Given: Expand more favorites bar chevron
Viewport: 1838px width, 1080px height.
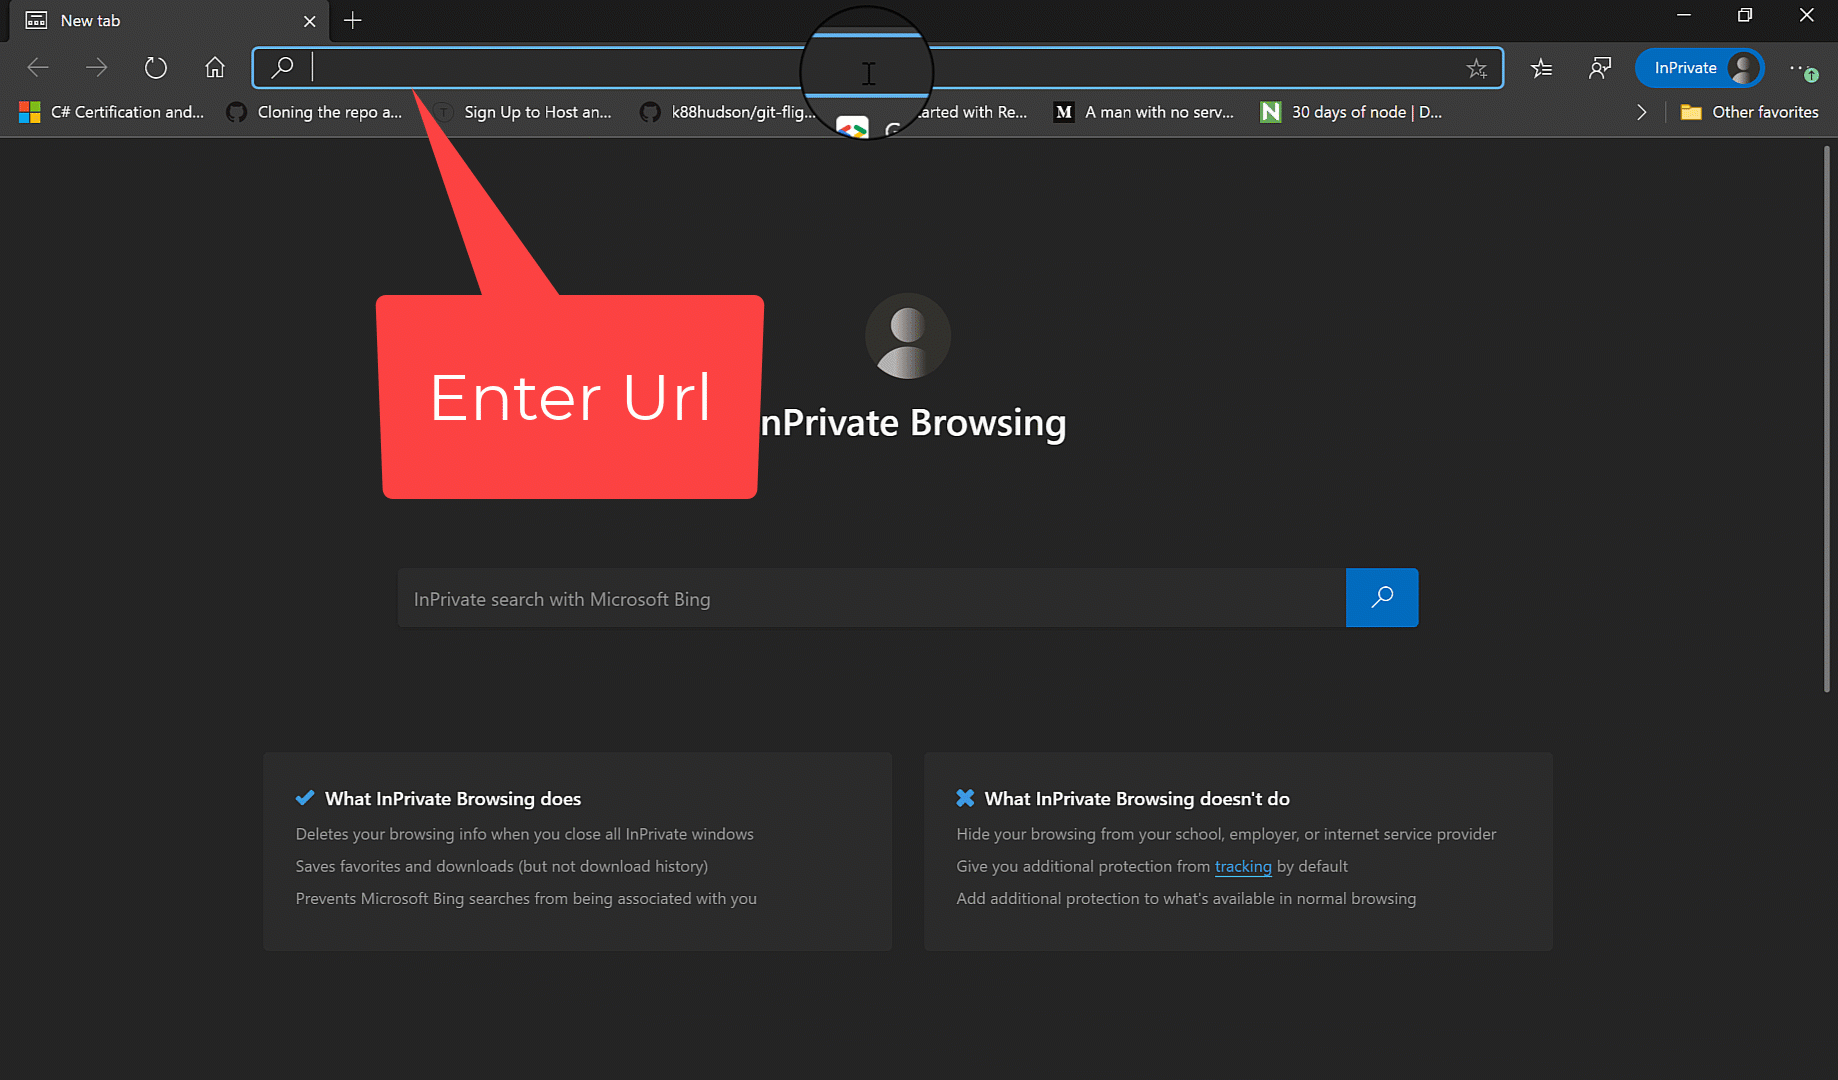Looking at the screenshot, I should [x=1641, y=112].
